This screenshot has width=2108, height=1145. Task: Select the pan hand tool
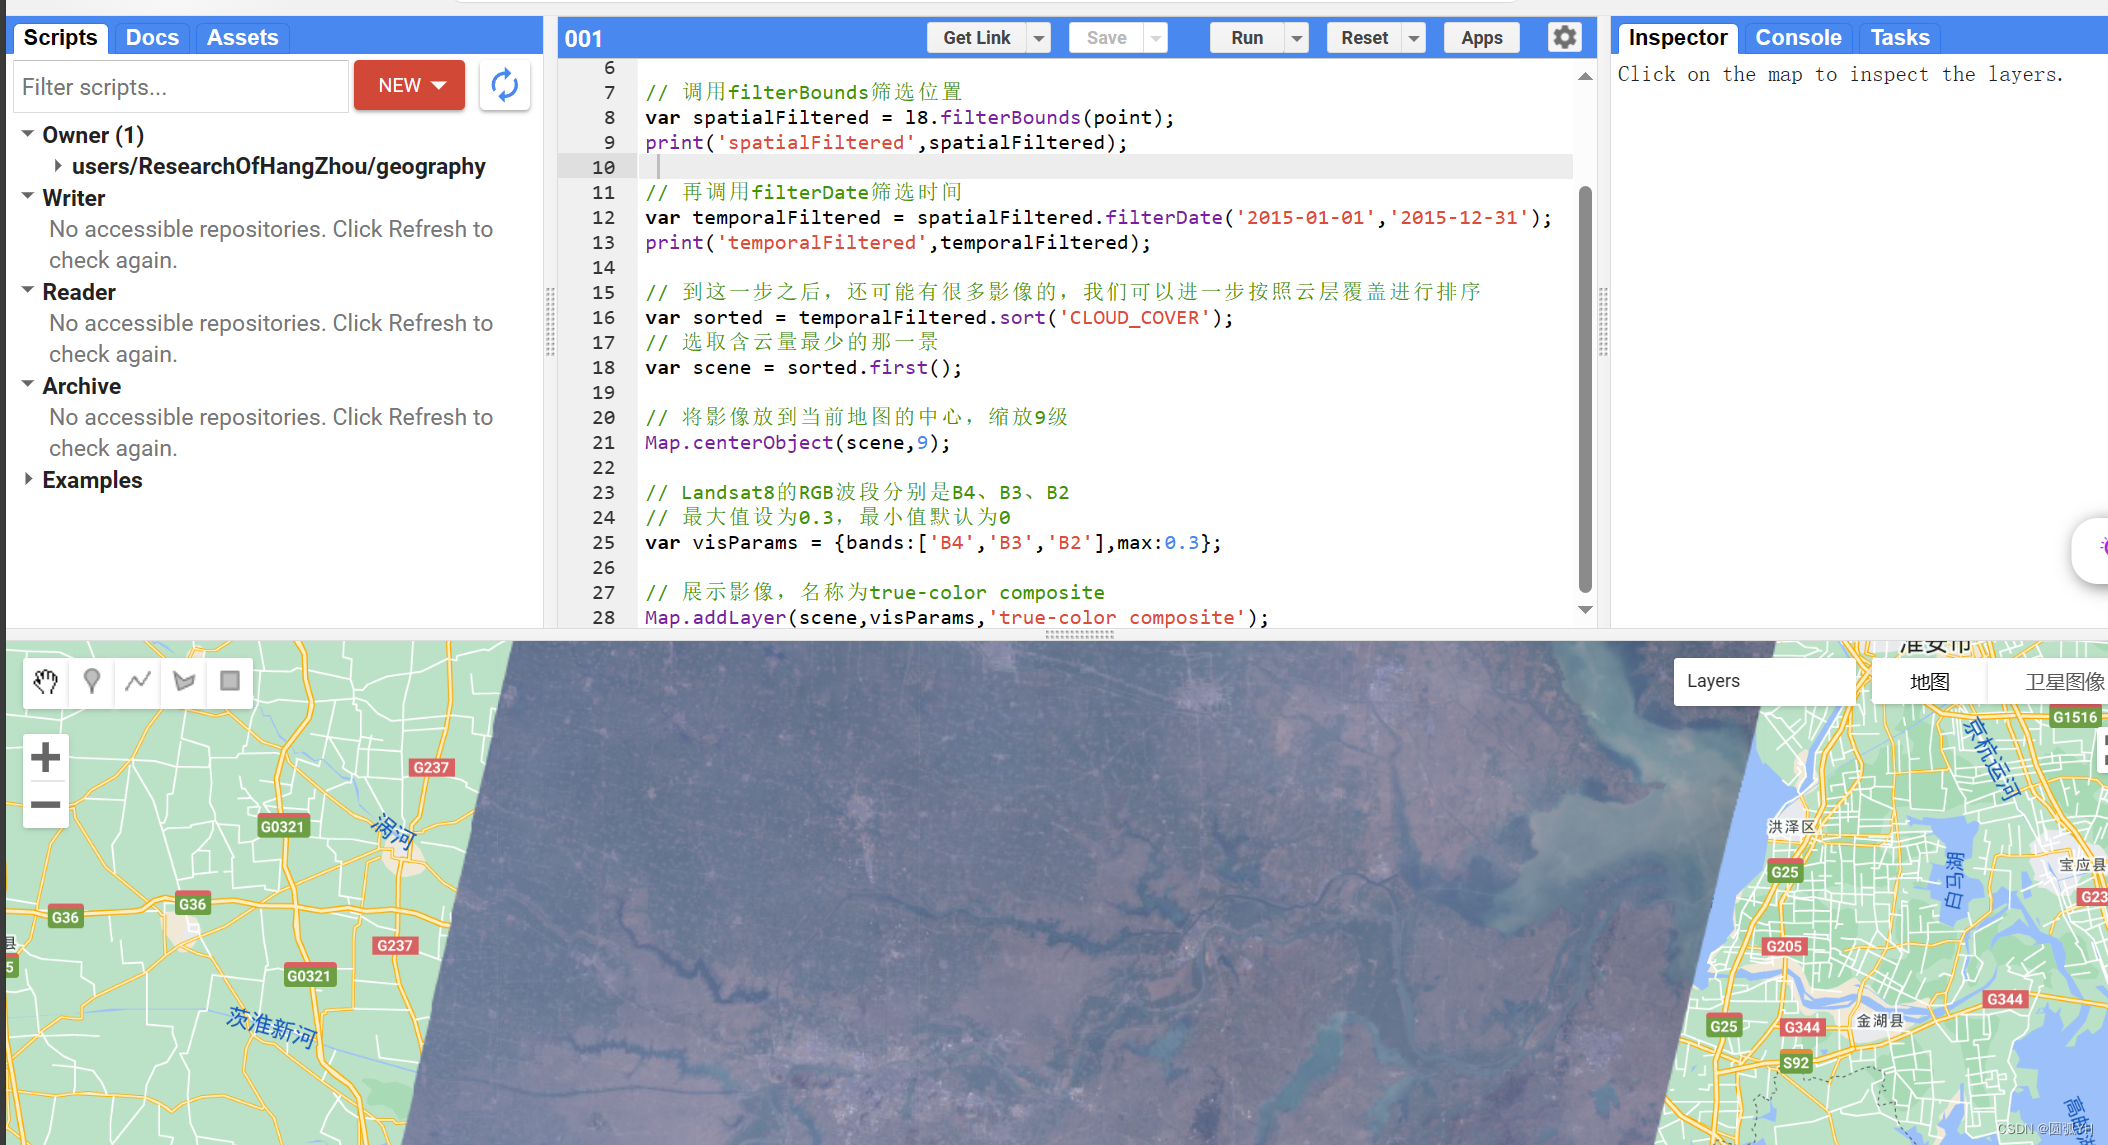(45, 682)
